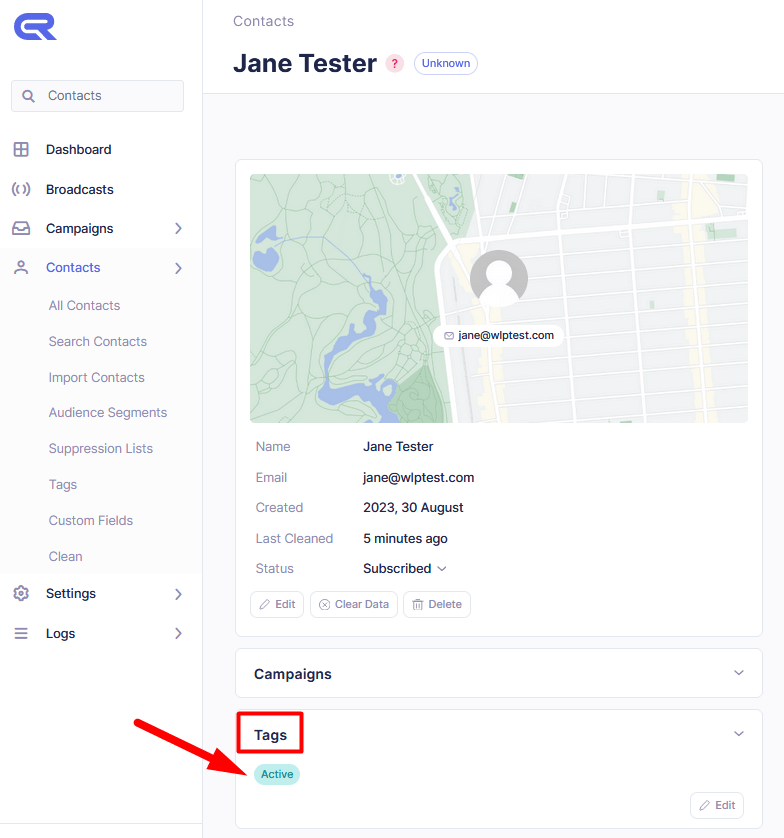Collapse the Contacts sidebar chevron

click(178, 268)
